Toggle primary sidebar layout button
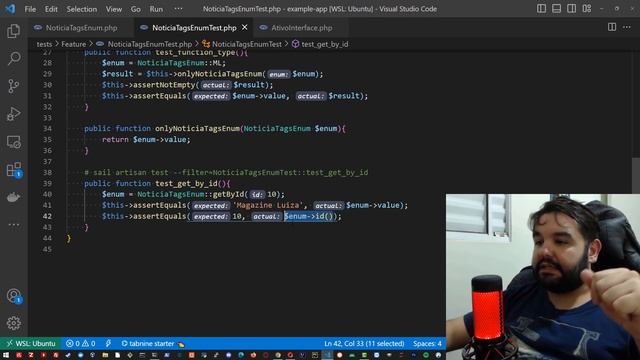640x360 pixels. click(x=541, y=9)
